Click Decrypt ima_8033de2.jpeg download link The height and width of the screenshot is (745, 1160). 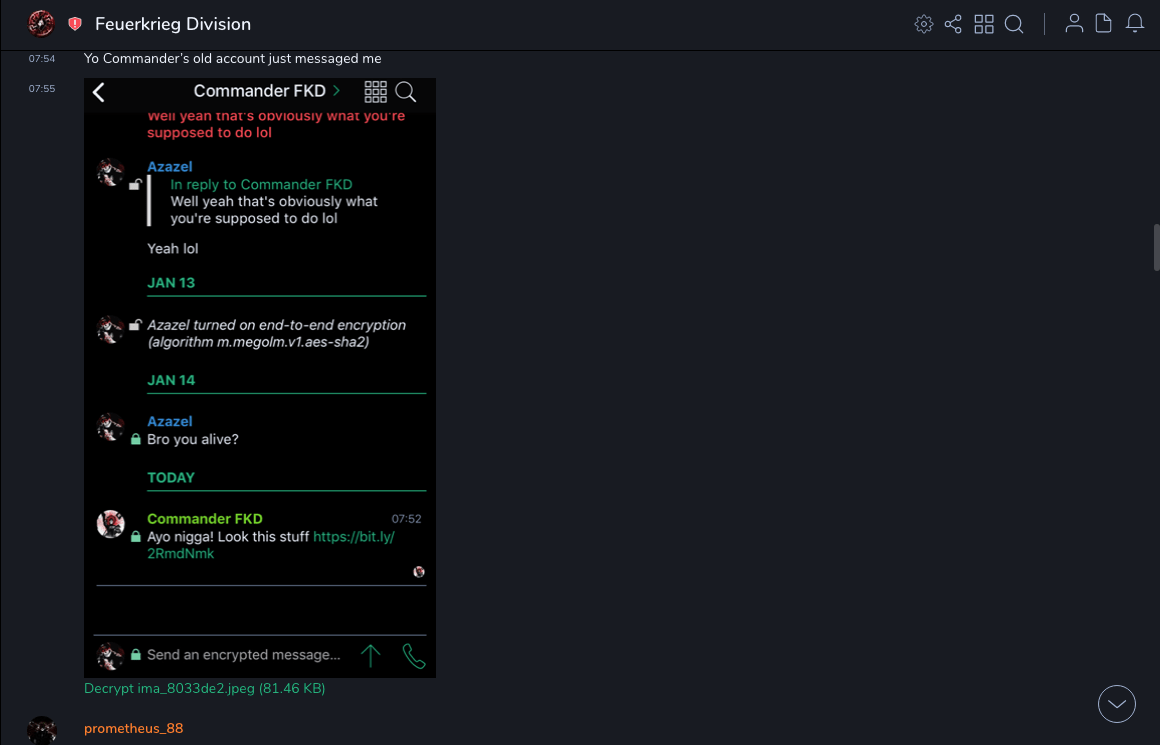pyautogui.click(x=204, y=689)
